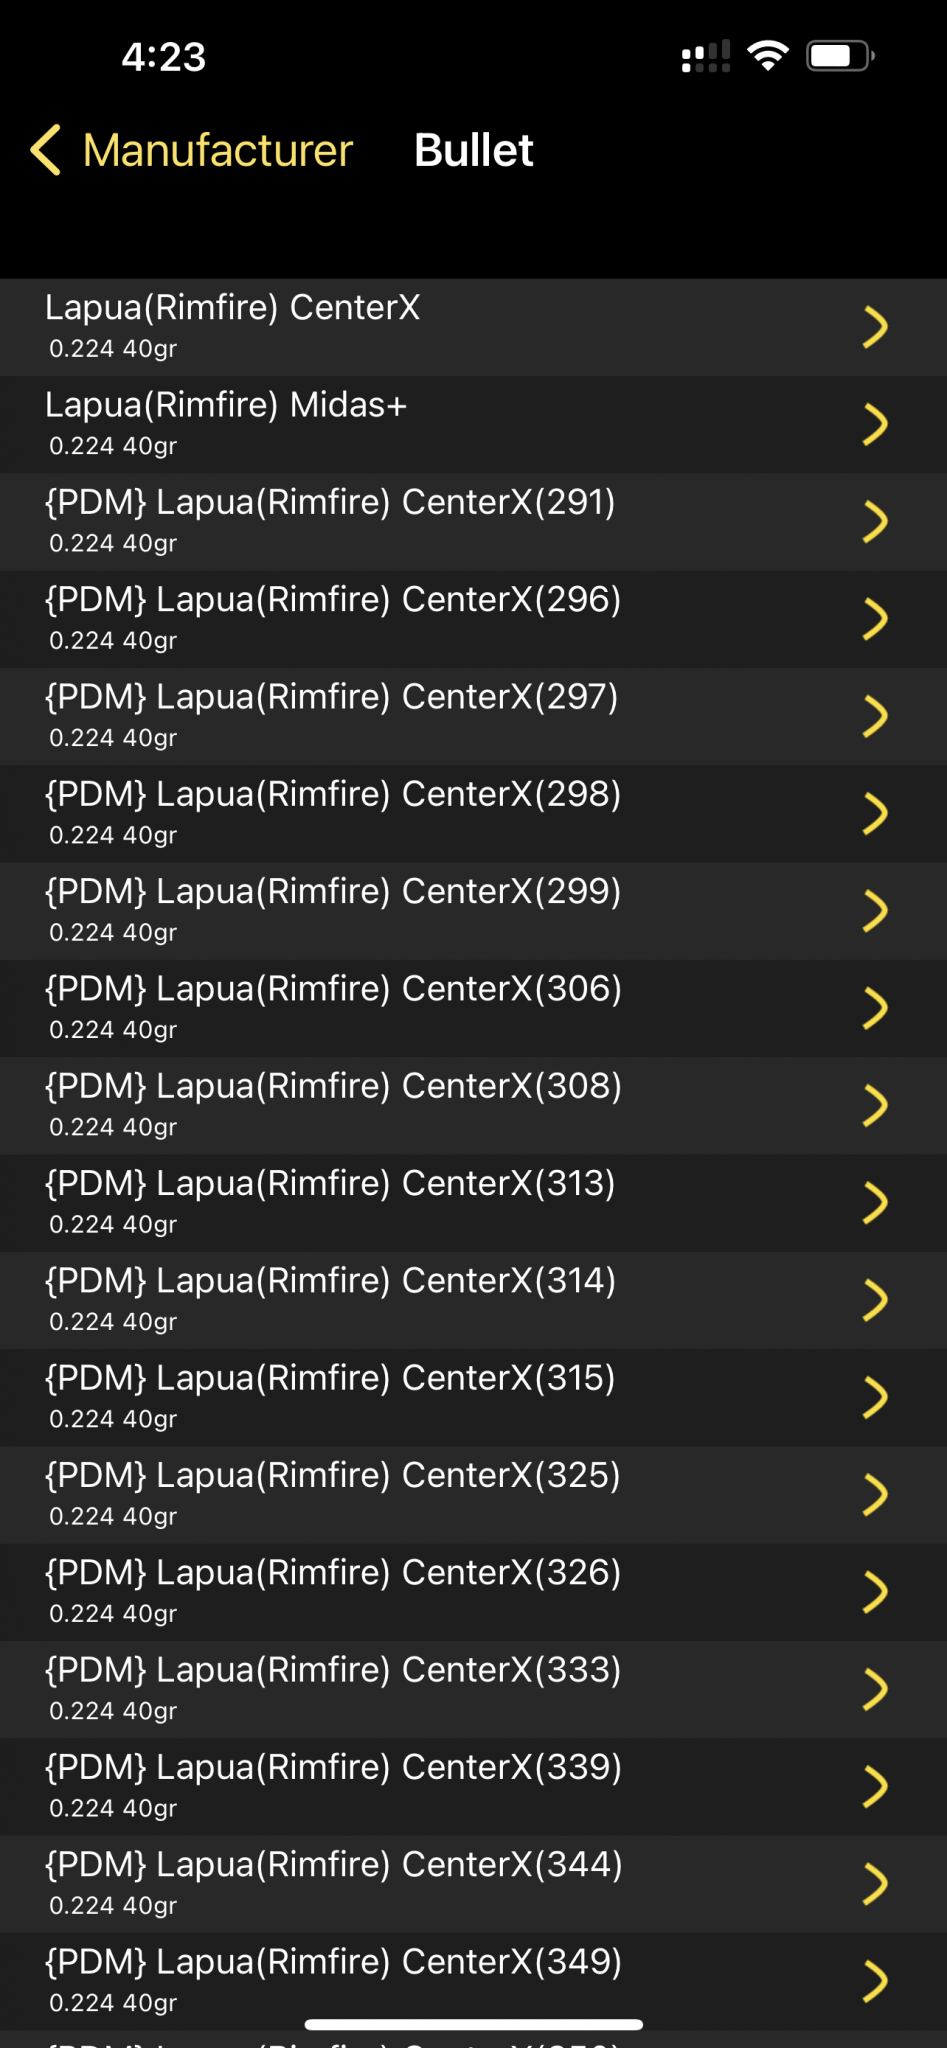Select Lapua(Rimfire) Midas+ bullet
947x2048 pixels.
[x=226, y=423]
